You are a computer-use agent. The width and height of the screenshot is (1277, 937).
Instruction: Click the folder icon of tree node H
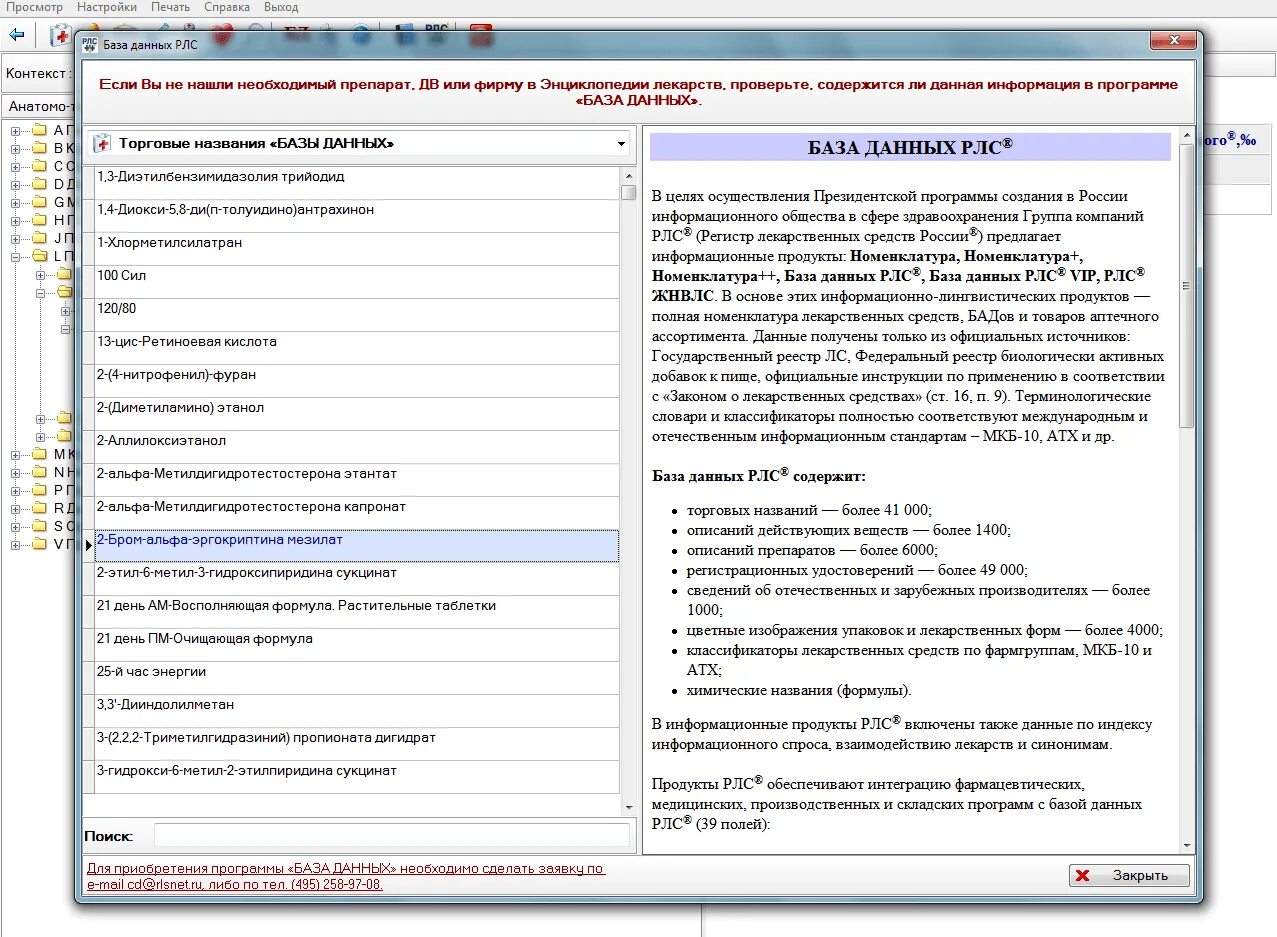click(x=39, y=220)
